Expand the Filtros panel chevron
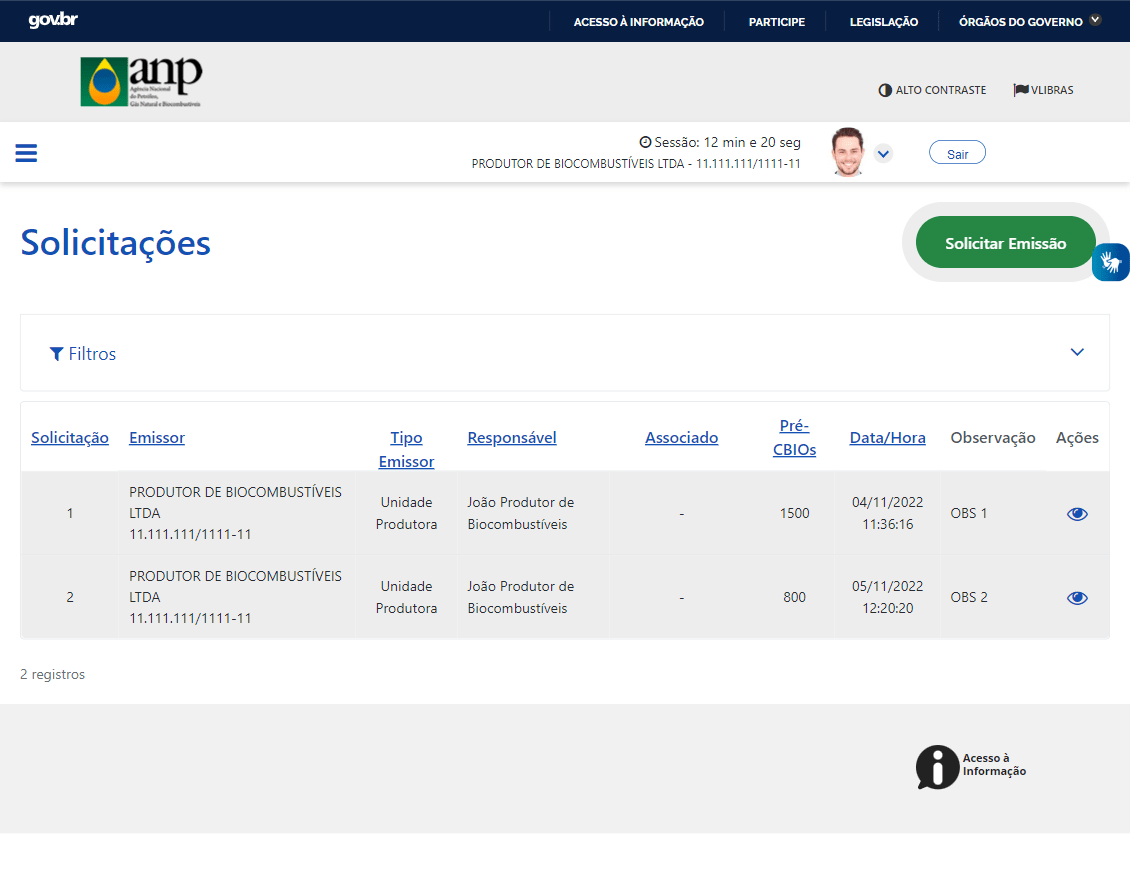Screen dimensions: 1130x870 [x=1077, y=352]
